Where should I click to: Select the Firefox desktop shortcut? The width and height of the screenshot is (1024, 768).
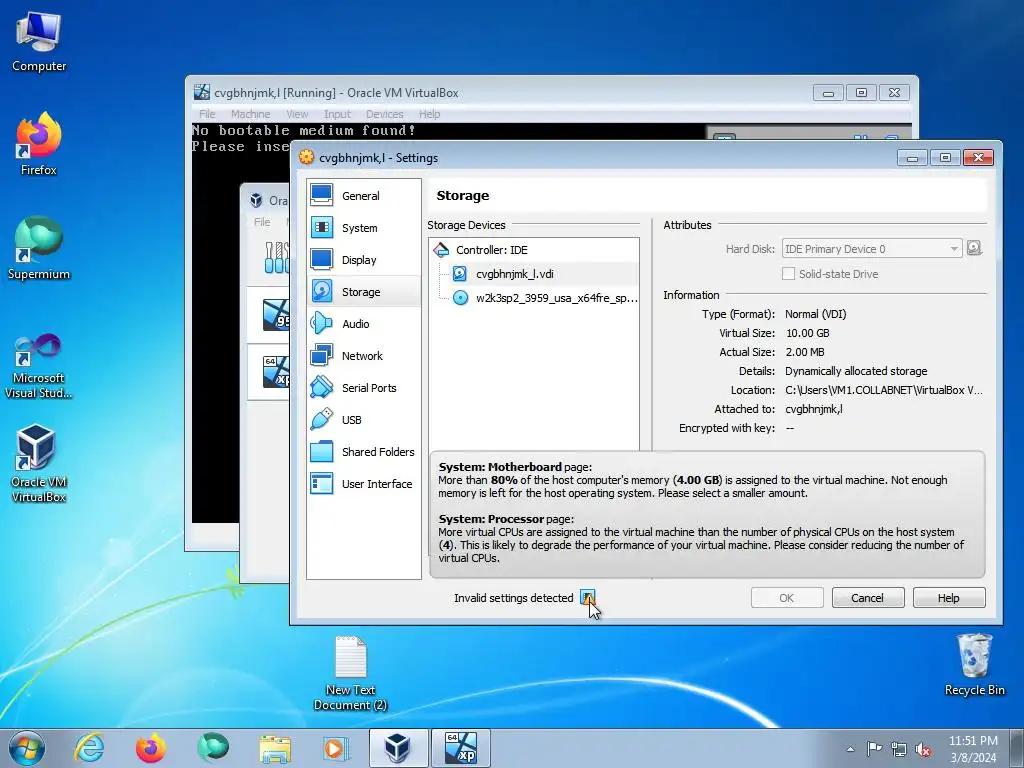[39, 144]
